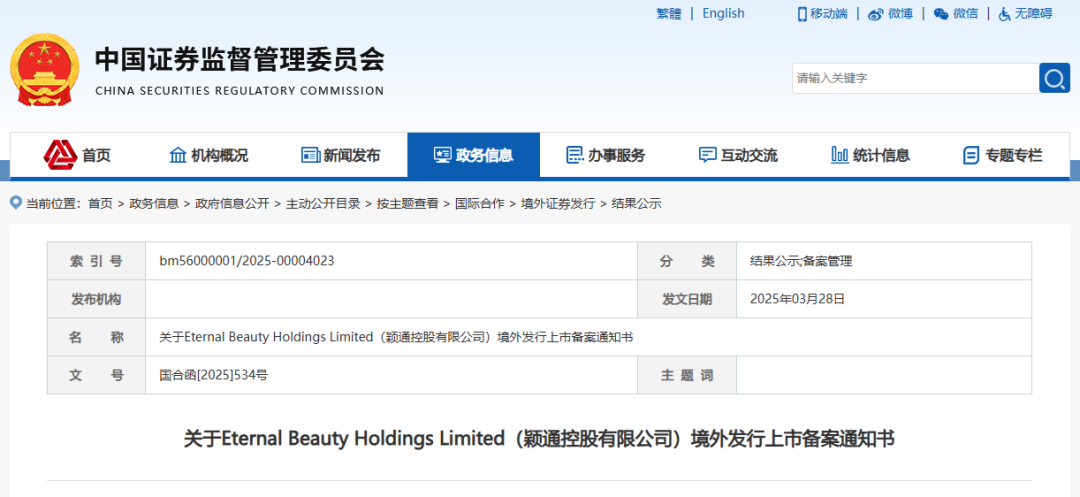The width and height of the screenshot is (1080, 497).
Task: Enable 无障碍 accessibility mode
Action: pos(1005,14)
